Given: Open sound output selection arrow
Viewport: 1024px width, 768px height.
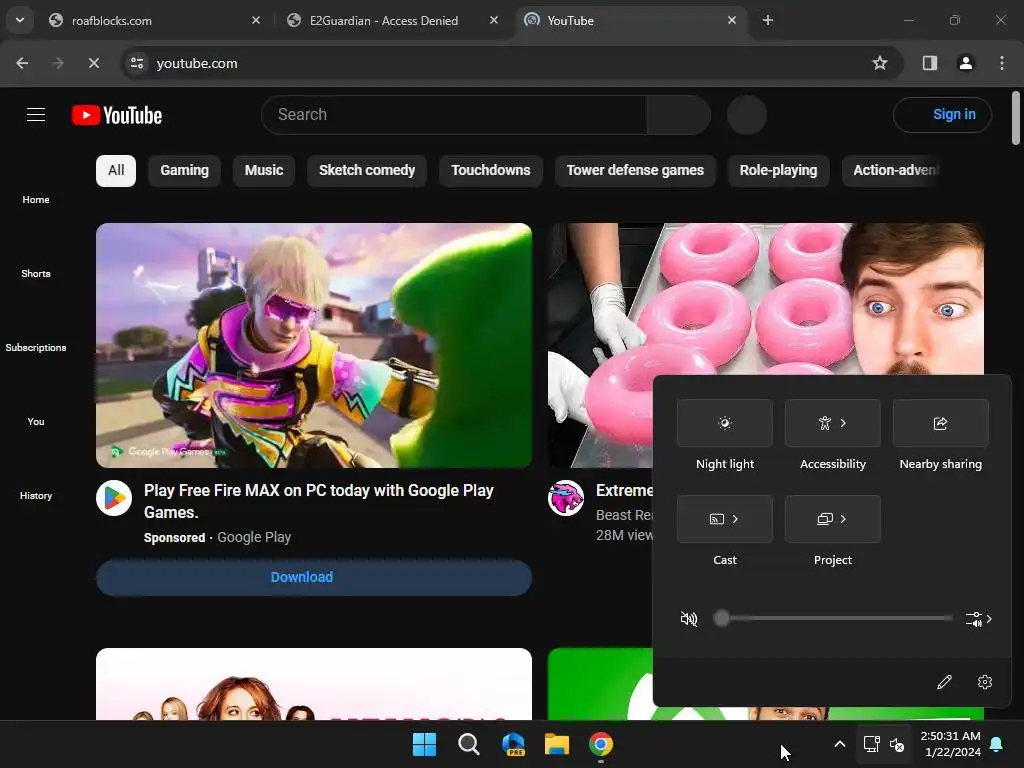Looking at the screenshot, I should click(979, 618).
